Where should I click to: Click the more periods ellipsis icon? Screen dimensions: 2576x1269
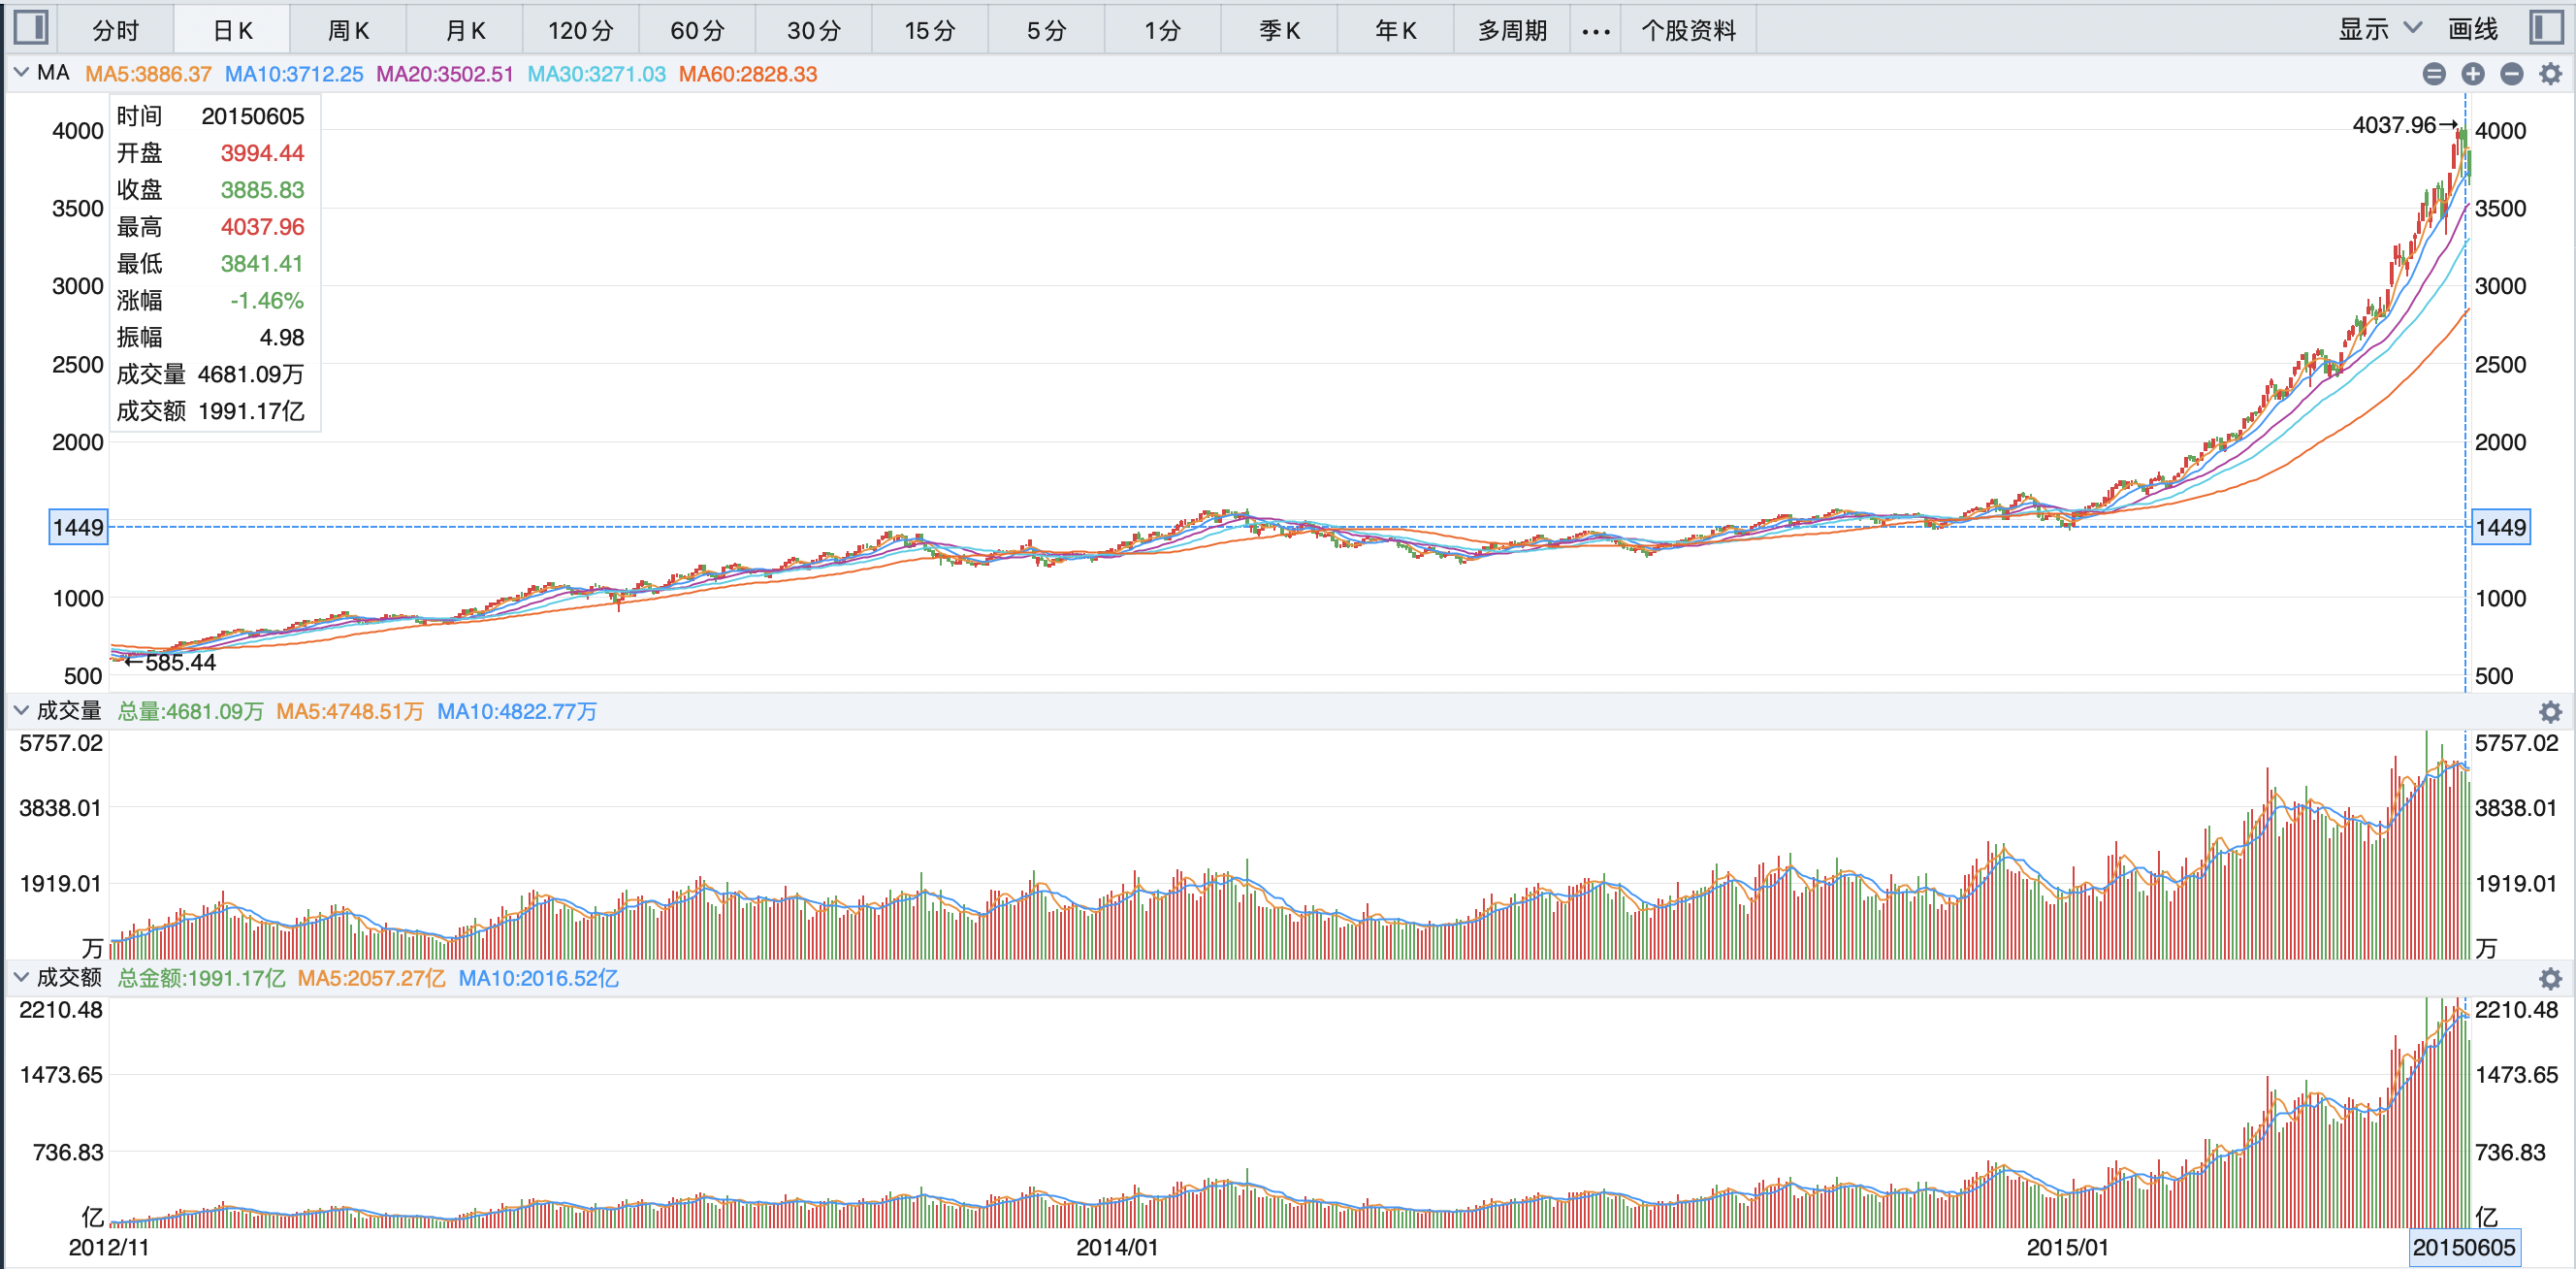point(1595,31)
